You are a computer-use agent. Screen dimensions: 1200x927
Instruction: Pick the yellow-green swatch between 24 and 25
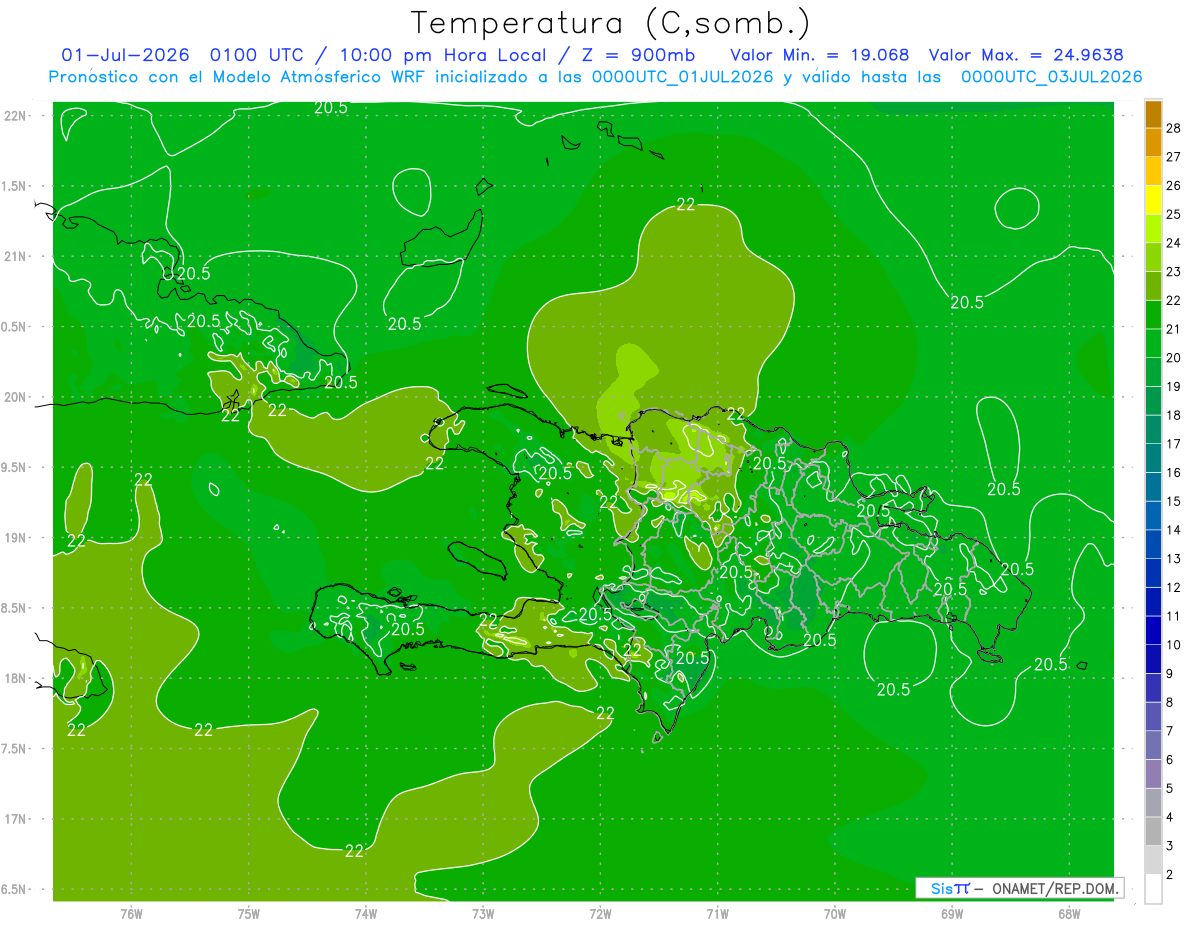[x=1153, y=228]
